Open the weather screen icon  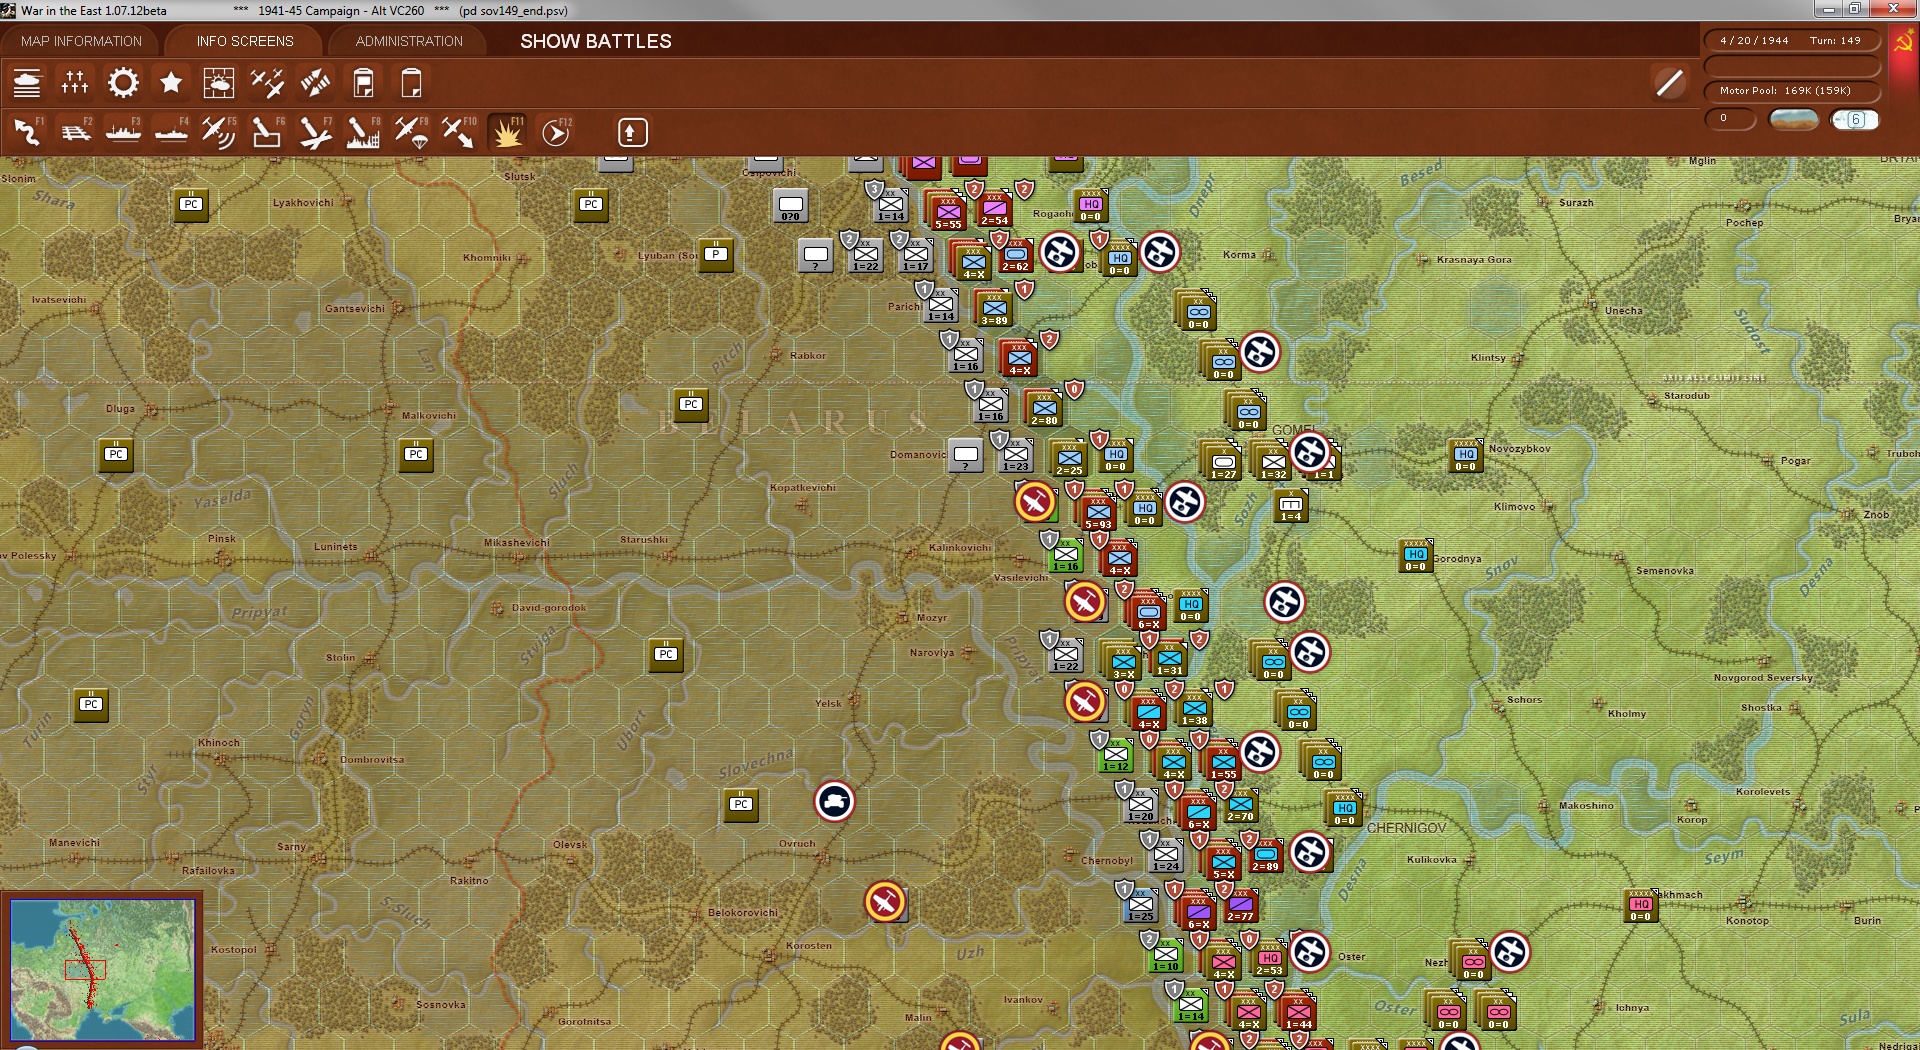219,83
